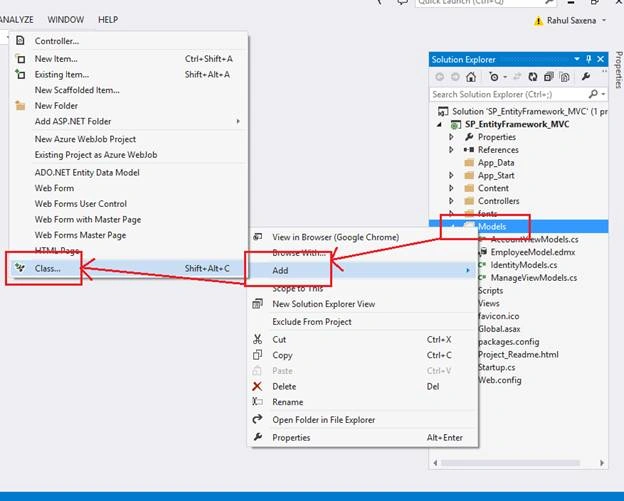This screenshot has height=501, width=624.
Task: Open the Add ASP.NET Folder submenu
Action: [129, 121]
